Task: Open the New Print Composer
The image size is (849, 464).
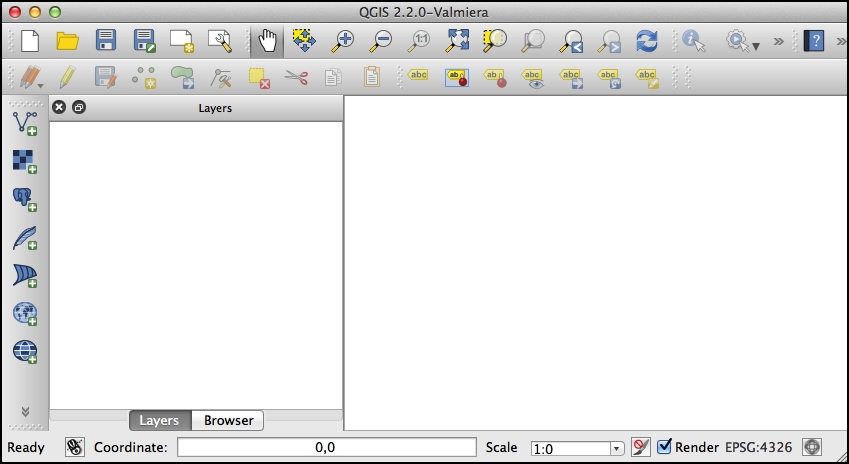Action: 181,41
